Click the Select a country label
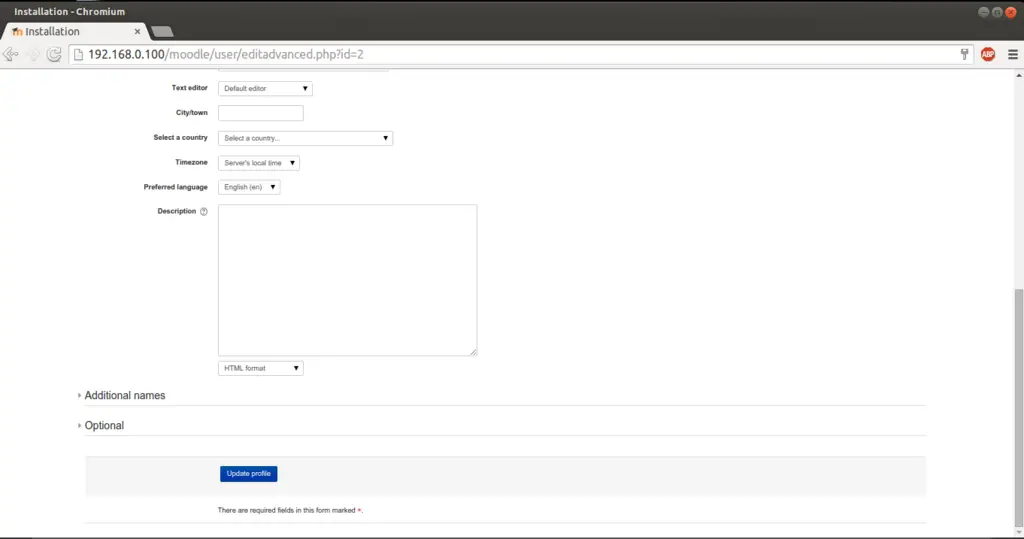Image resolution: width=1024 pixels, height=539 pixels. pos(180,137)
